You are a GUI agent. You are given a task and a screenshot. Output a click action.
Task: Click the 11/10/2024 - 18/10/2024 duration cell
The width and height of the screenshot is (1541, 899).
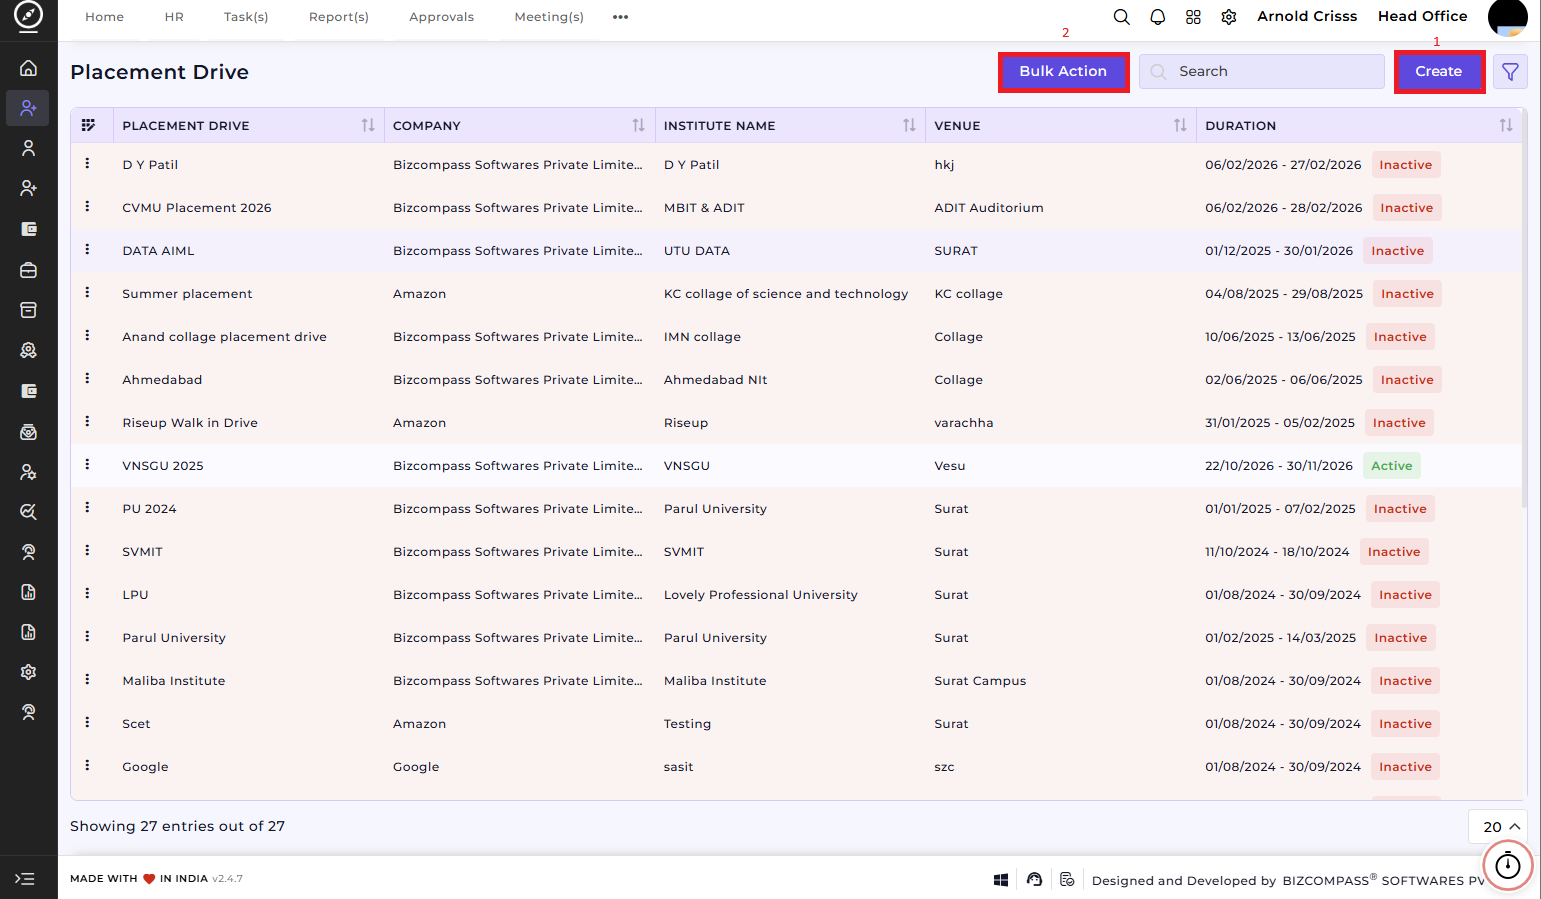pos(1277,552)
